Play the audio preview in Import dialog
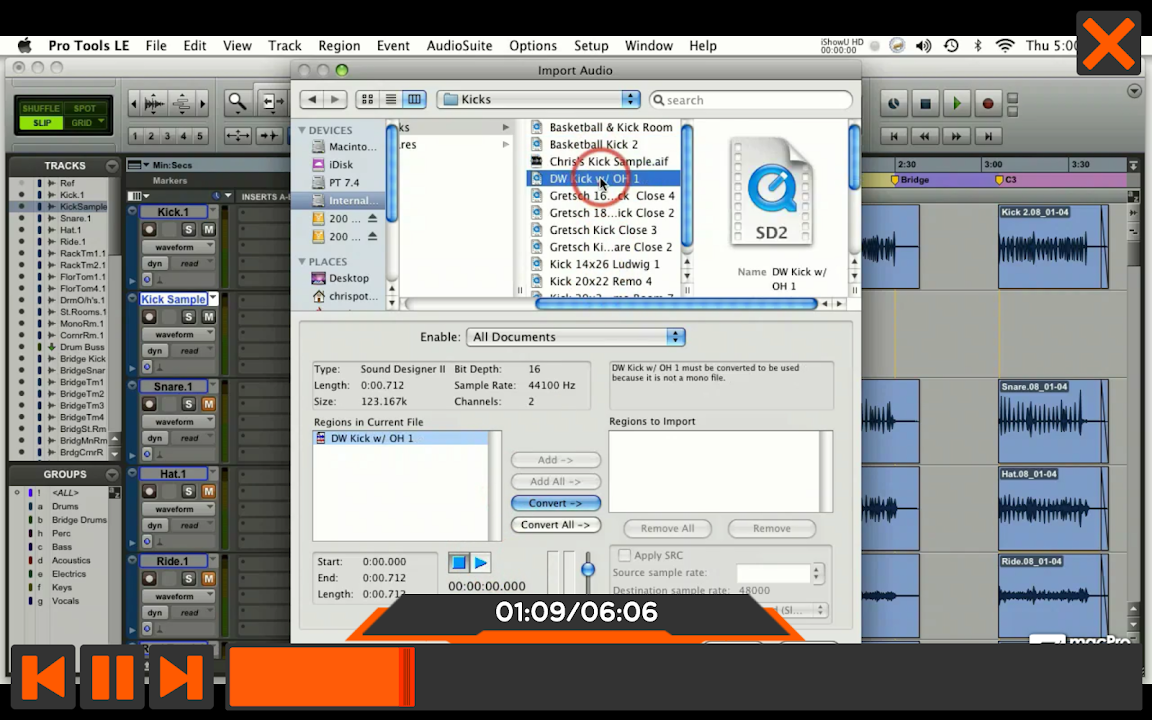This screenshot has height=720, width=1152. pyautogui.click(x=481, y=563)
